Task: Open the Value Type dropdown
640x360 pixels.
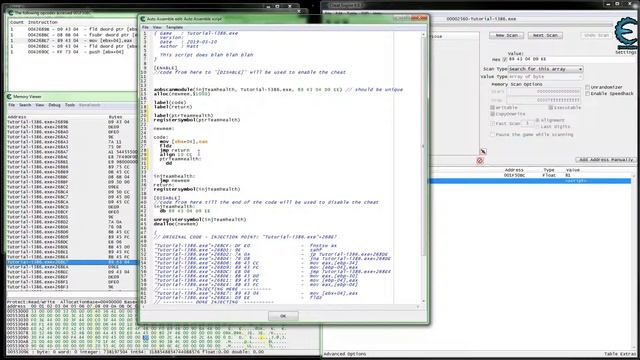Action: click(x=545, y=77)
